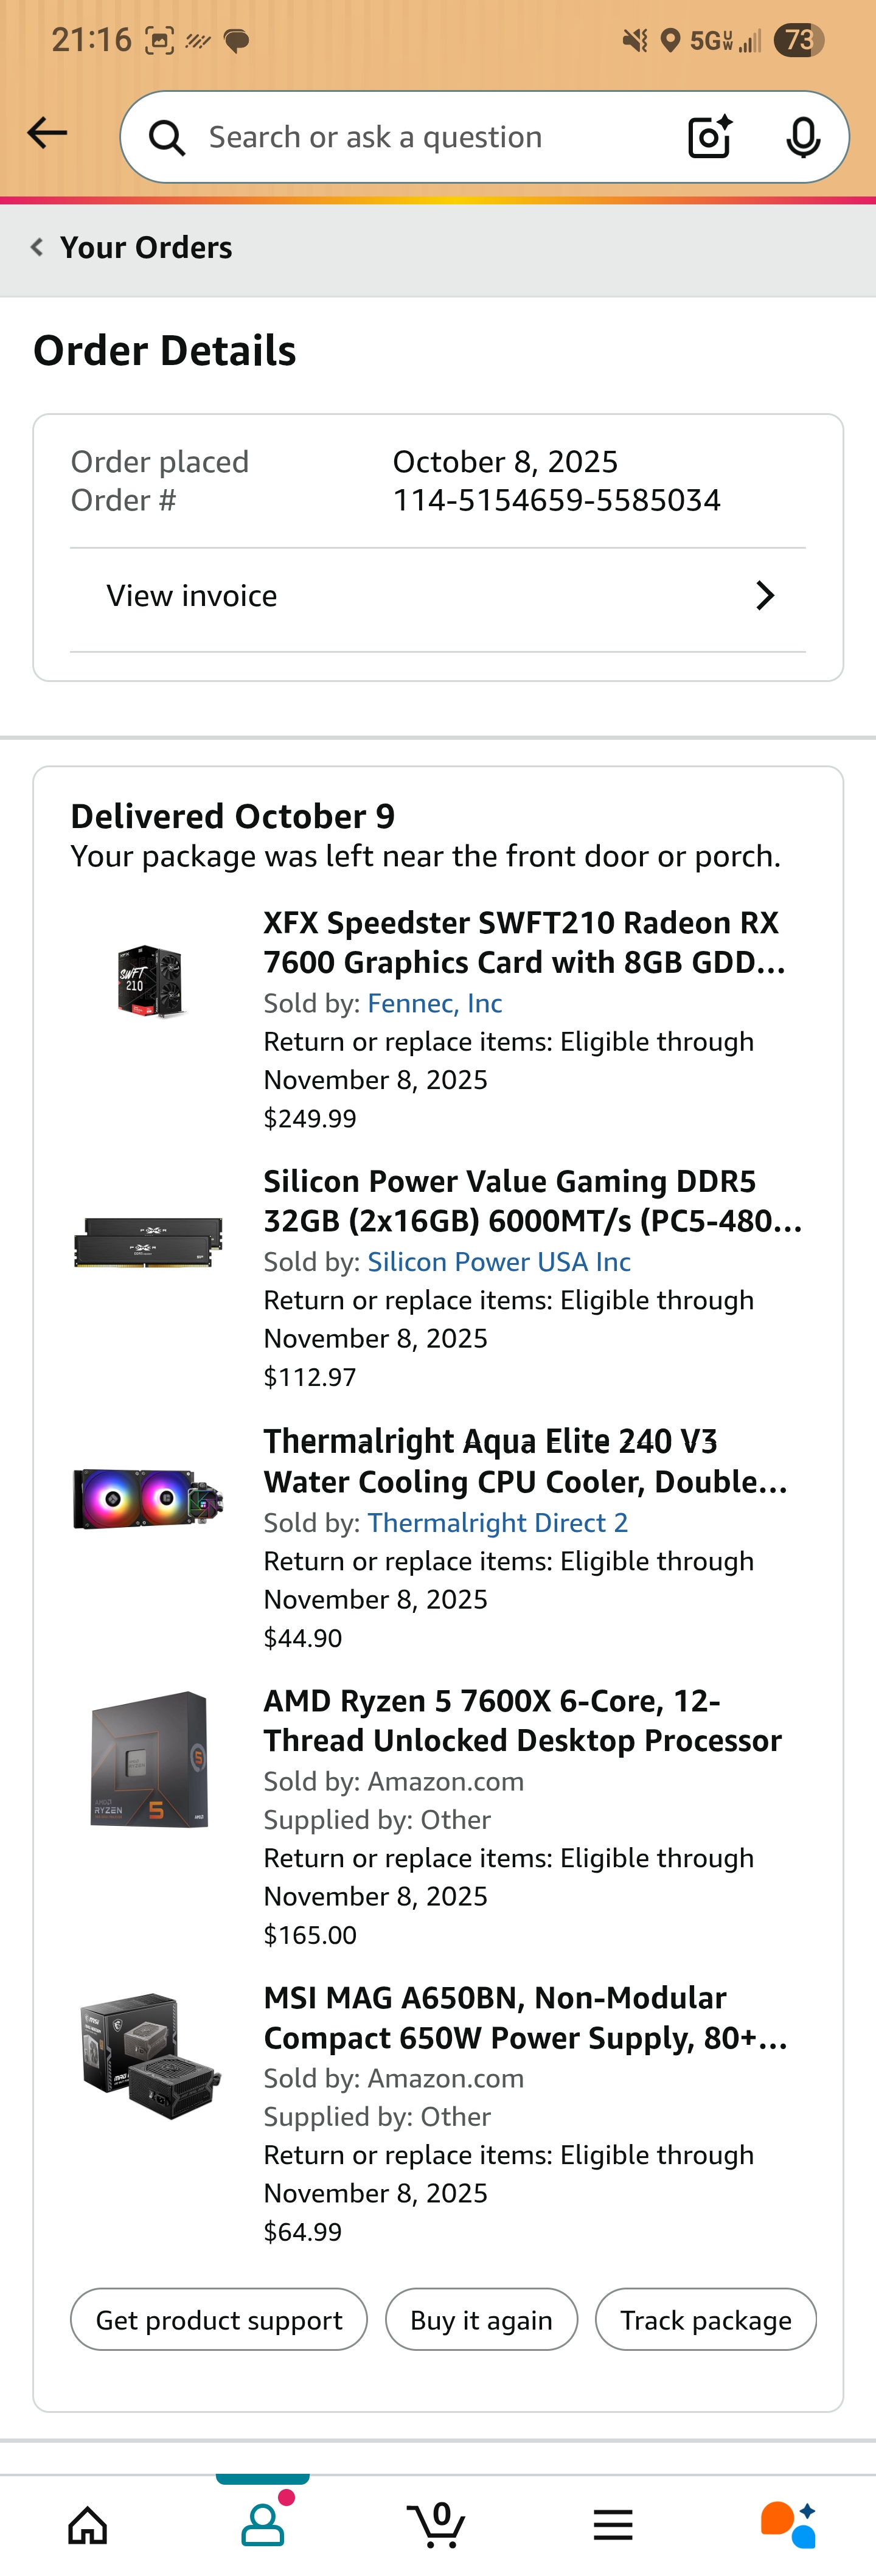Tap the back arrow icon
Image resolution: width=876 pixels, height=2576 pixels.
pos(47,133)
